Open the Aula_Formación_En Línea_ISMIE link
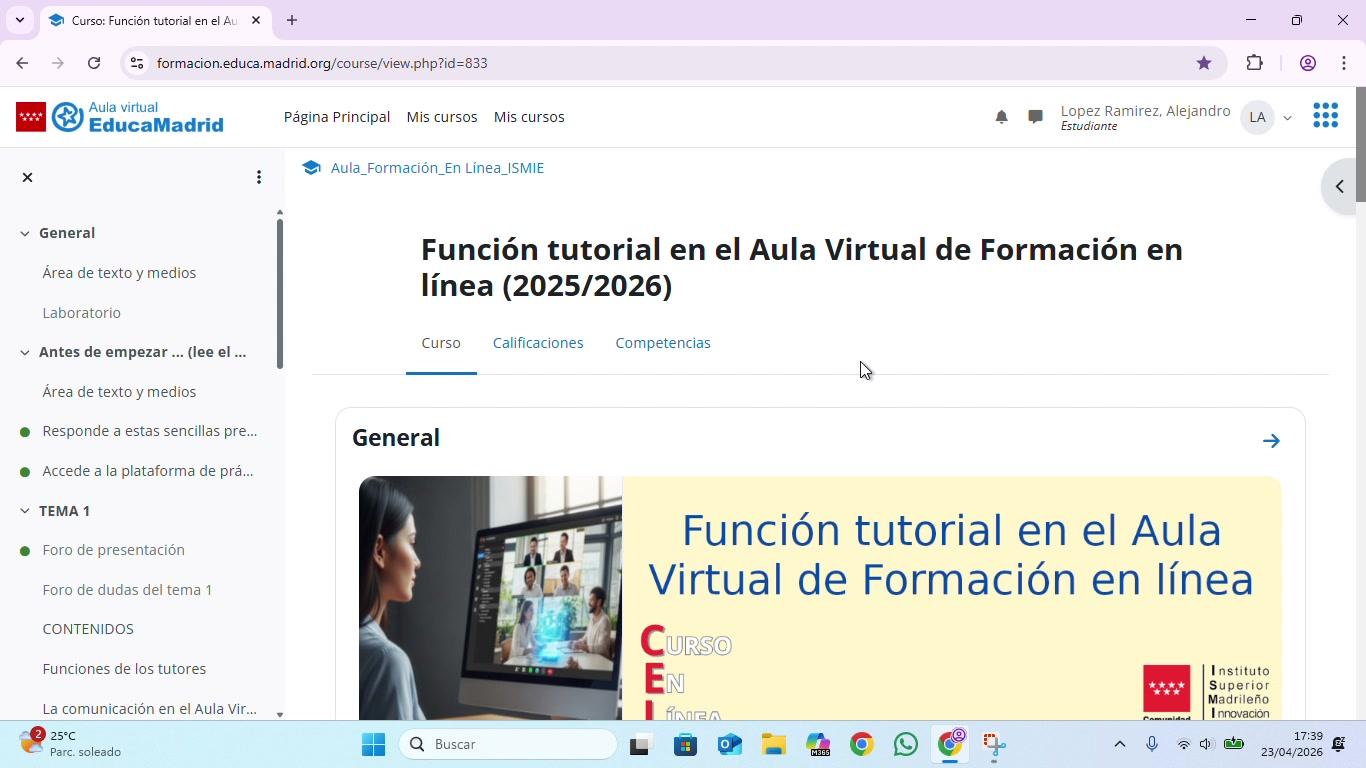This screenshot has width=1366, height=768. [x=437, y=168]
